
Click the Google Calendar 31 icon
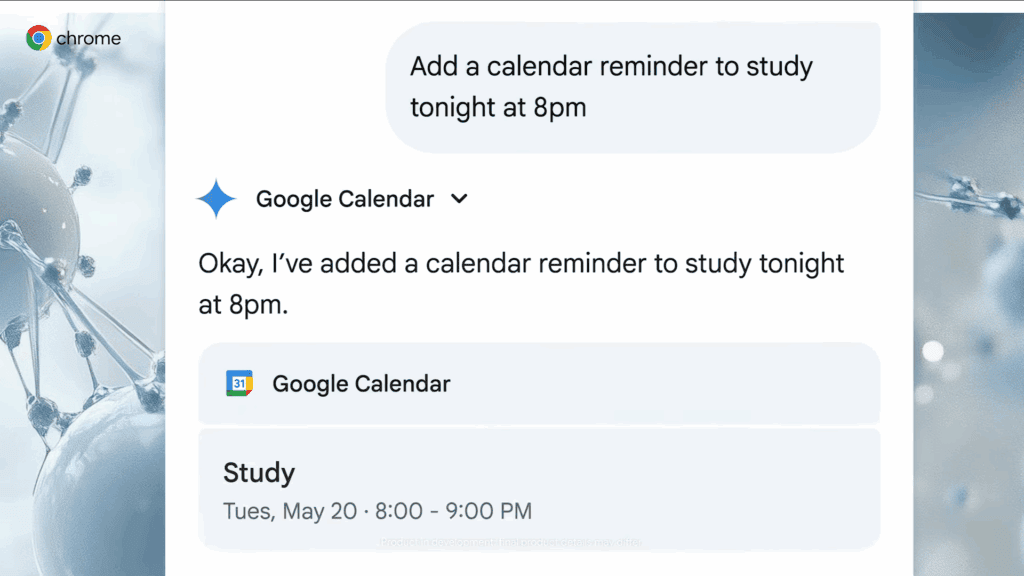click(x=240, y=383)
